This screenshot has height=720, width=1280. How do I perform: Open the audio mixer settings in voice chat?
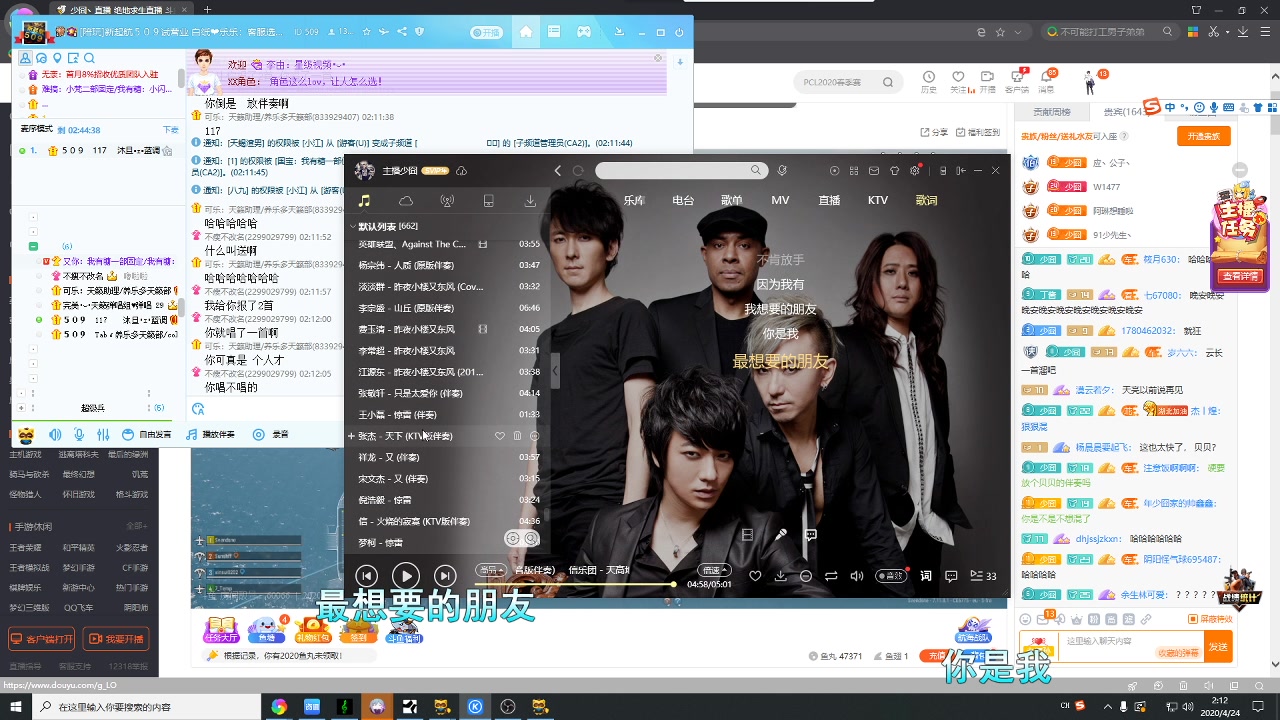102,435
